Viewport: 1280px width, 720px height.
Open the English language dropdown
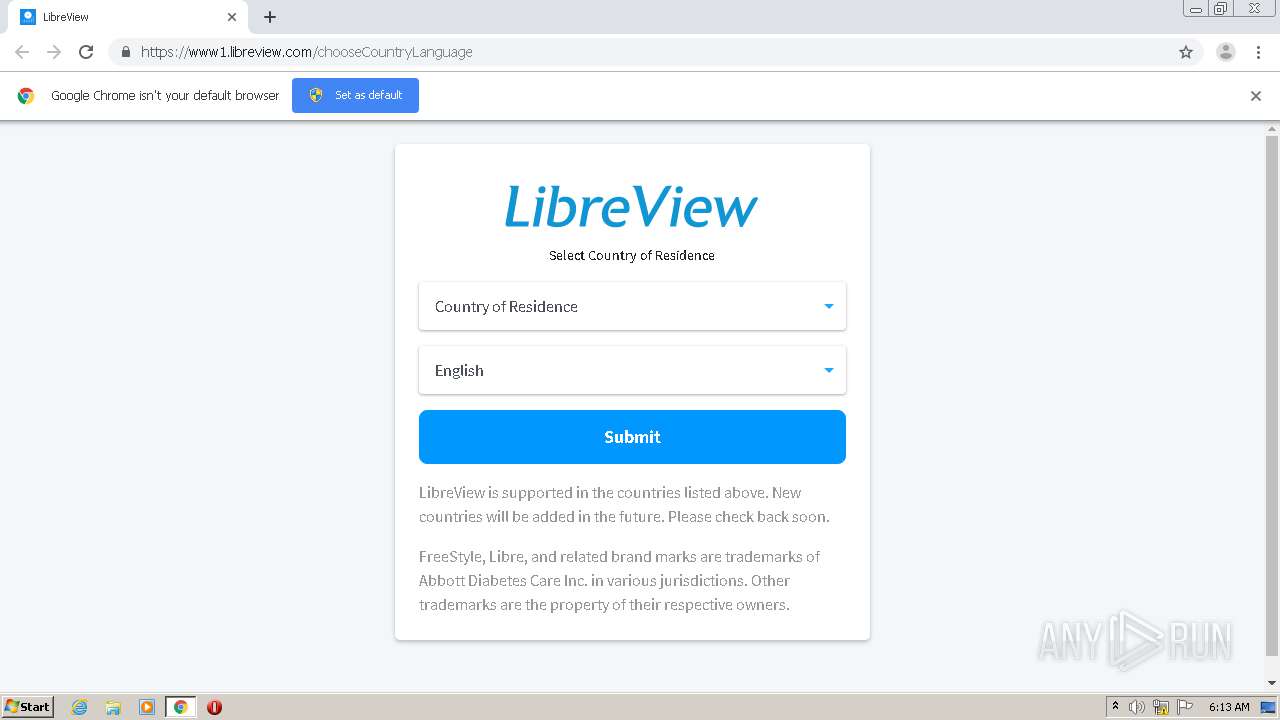[632, 370]
